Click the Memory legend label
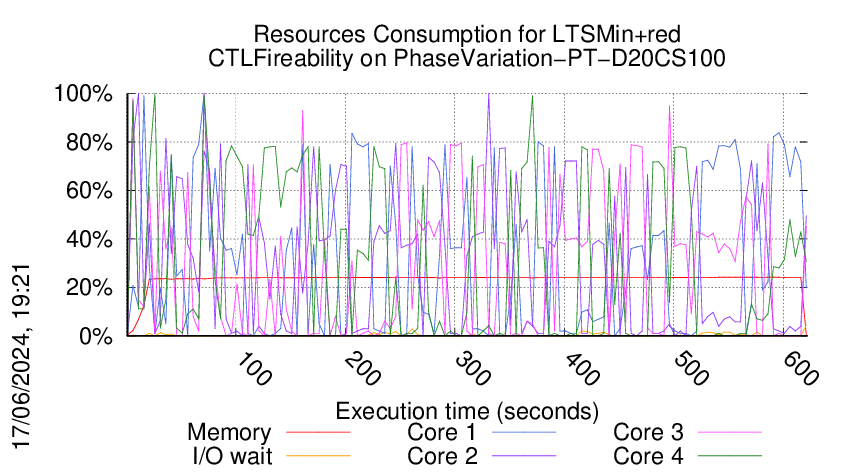This screenshot has width=850, height=475. (x=229, y=433)
